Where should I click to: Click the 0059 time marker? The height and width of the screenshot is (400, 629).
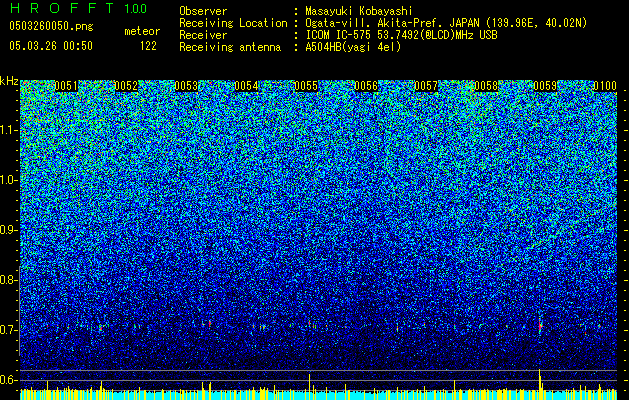point(545,86)
